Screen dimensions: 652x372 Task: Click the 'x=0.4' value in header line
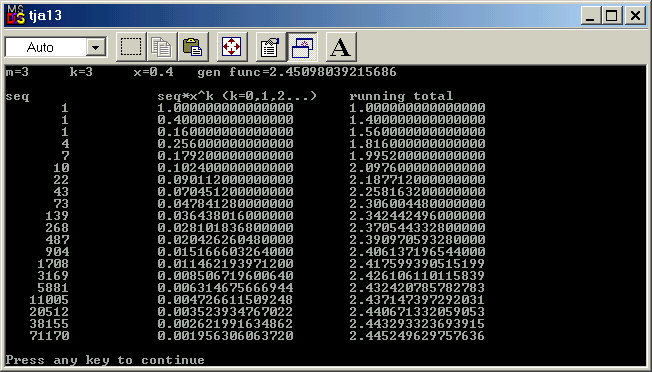(153, 72)
